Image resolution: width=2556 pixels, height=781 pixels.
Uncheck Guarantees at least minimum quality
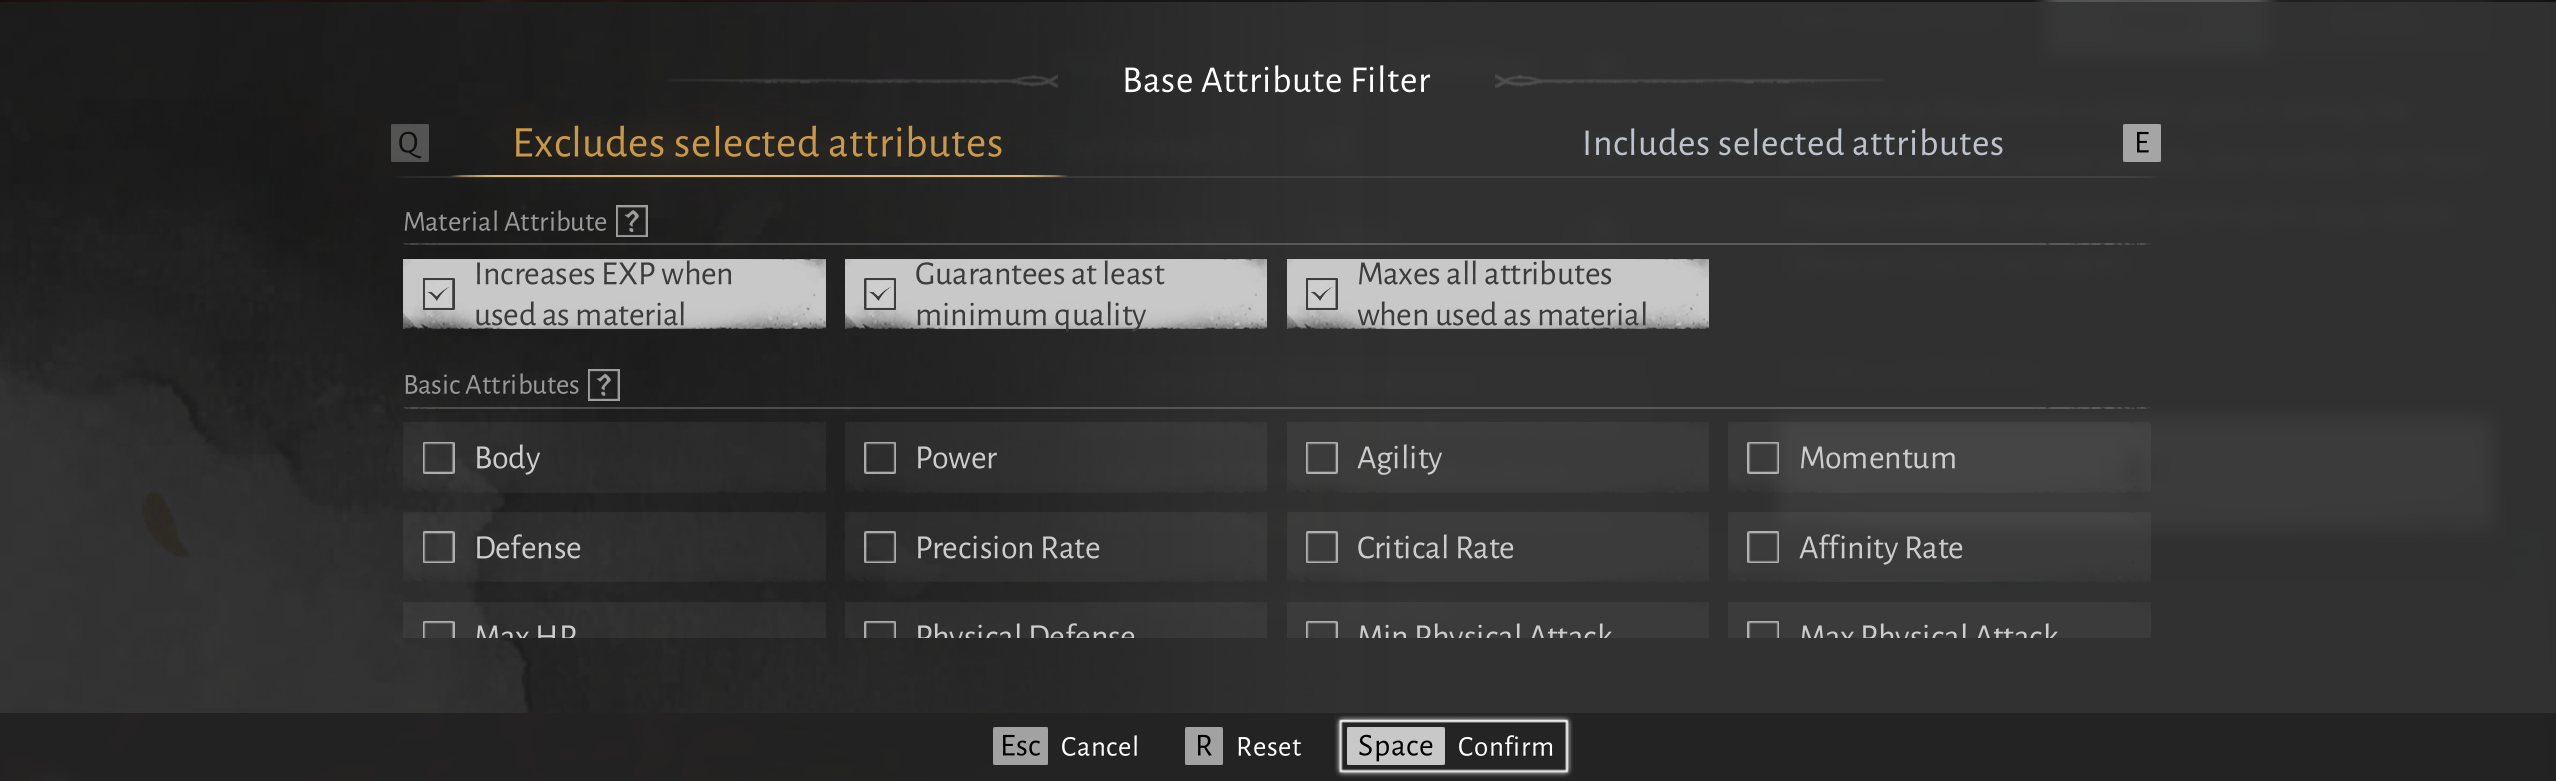880,294
